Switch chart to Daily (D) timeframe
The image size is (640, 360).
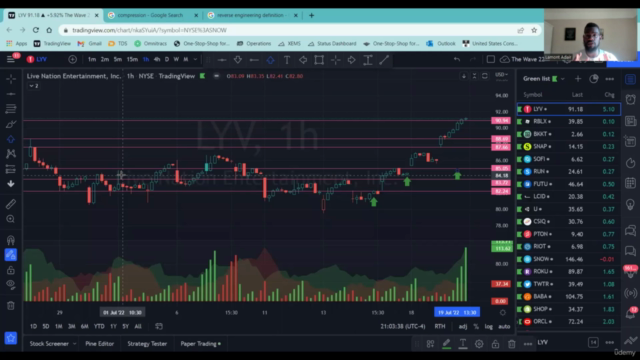point(167,60)
